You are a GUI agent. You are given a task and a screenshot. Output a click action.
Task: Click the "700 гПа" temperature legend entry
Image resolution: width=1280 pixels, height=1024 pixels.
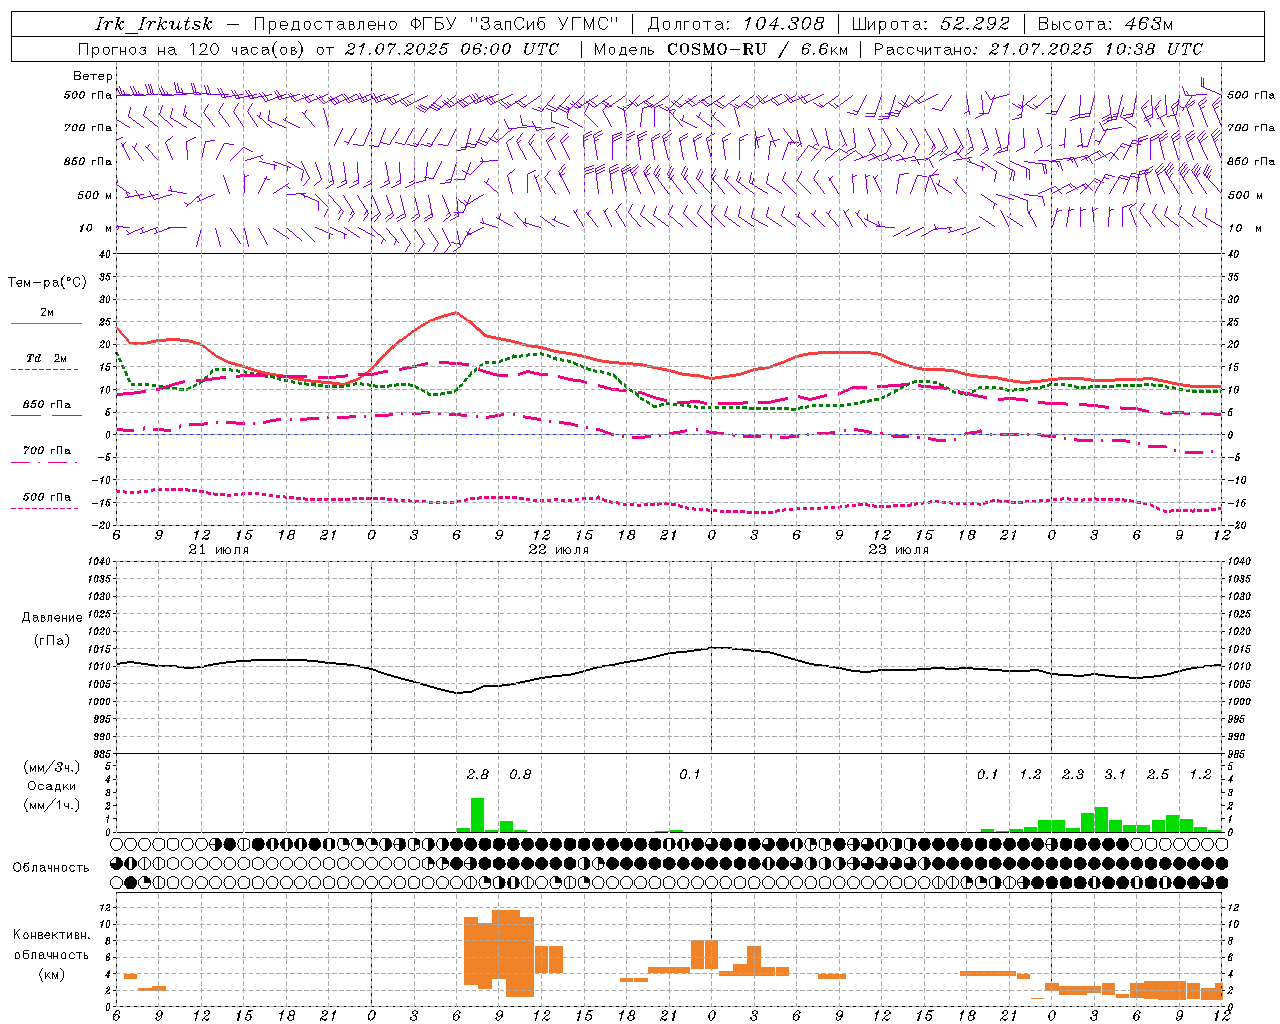click(46, 451)
